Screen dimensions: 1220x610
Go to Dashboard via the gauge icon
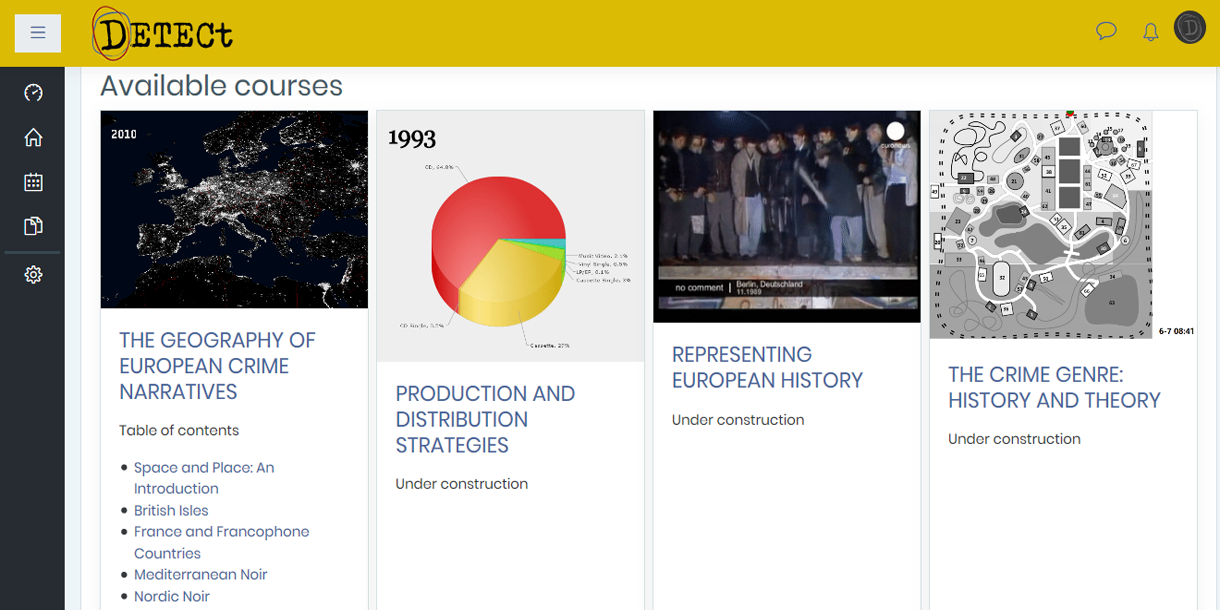[33, 93]
